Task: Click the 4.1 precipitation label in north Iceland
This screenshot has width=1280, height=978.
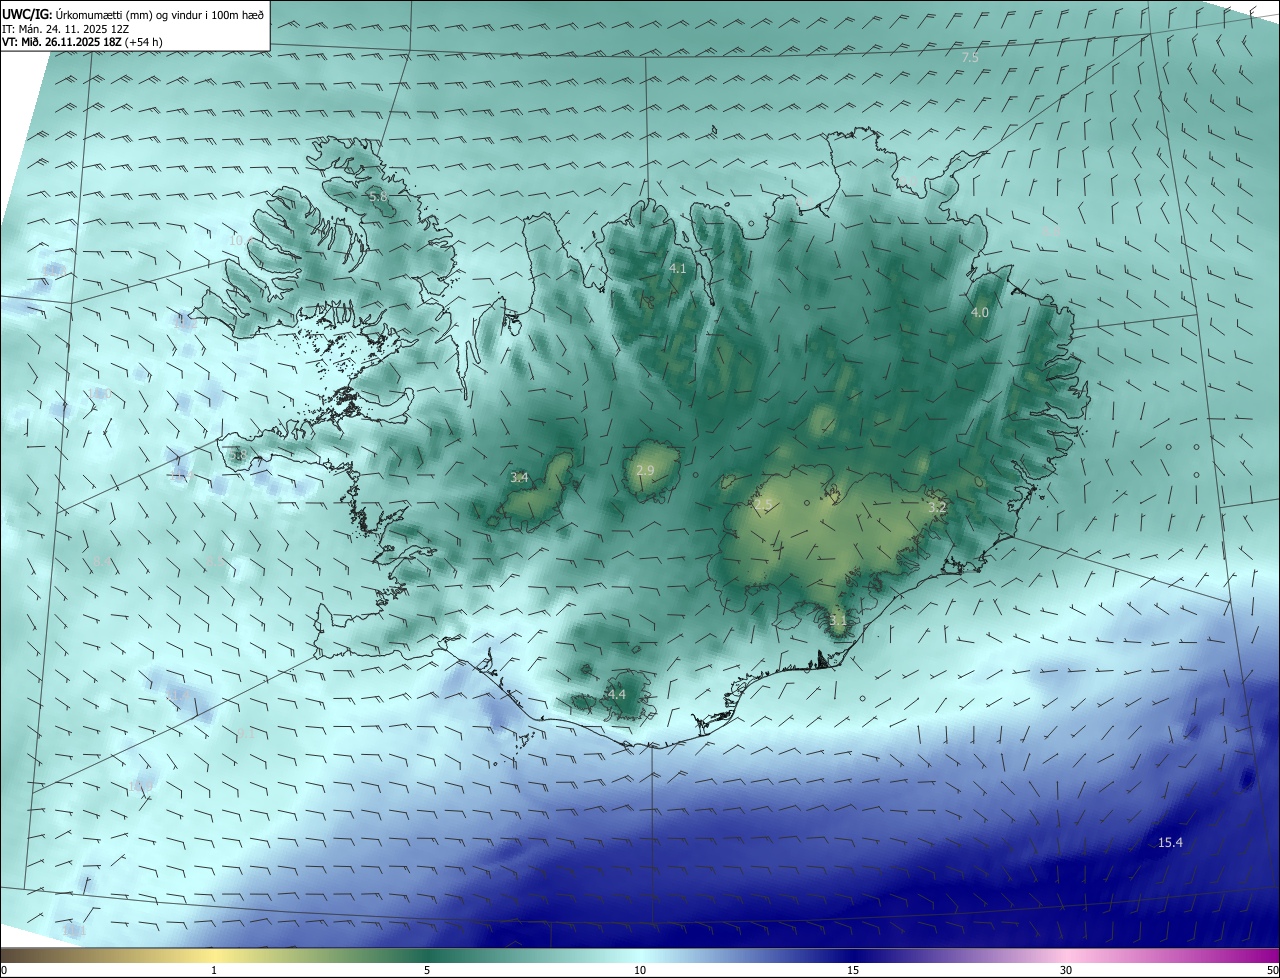Action: pyautogui.click(x=678, y=268)
